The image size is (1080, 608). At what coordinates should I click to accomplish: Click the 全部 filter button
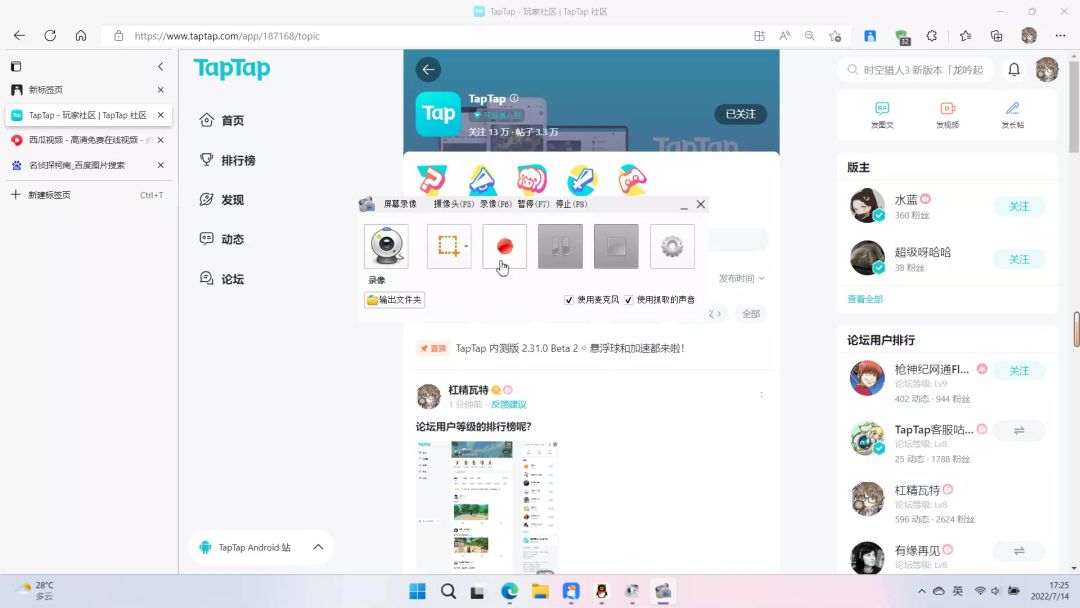pyautogui.click(x=751, y=314)
